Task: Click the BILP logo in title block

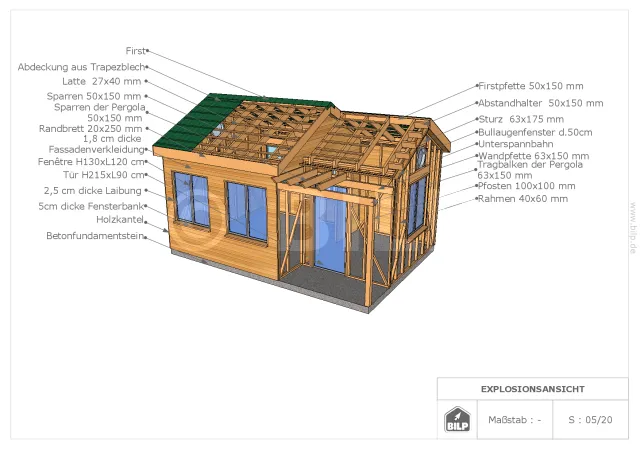Action: point(457,419)
